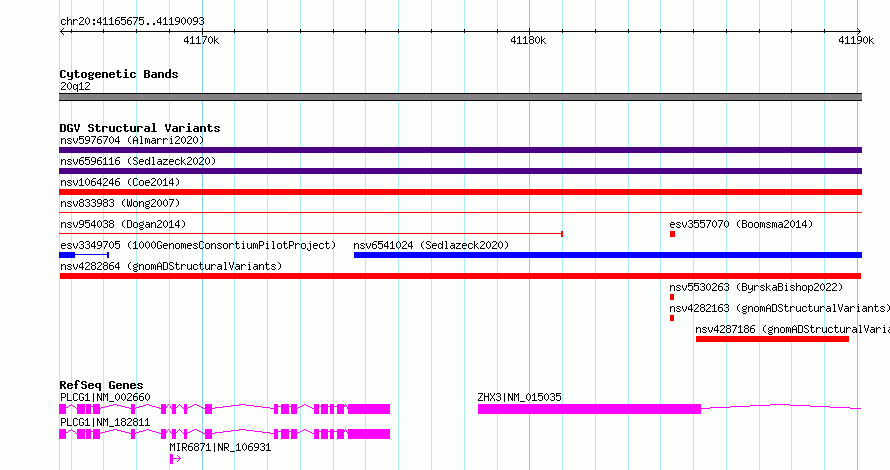Click the small red marker of nsv5530263
The image size is (890, 470).
click(672, 297)
